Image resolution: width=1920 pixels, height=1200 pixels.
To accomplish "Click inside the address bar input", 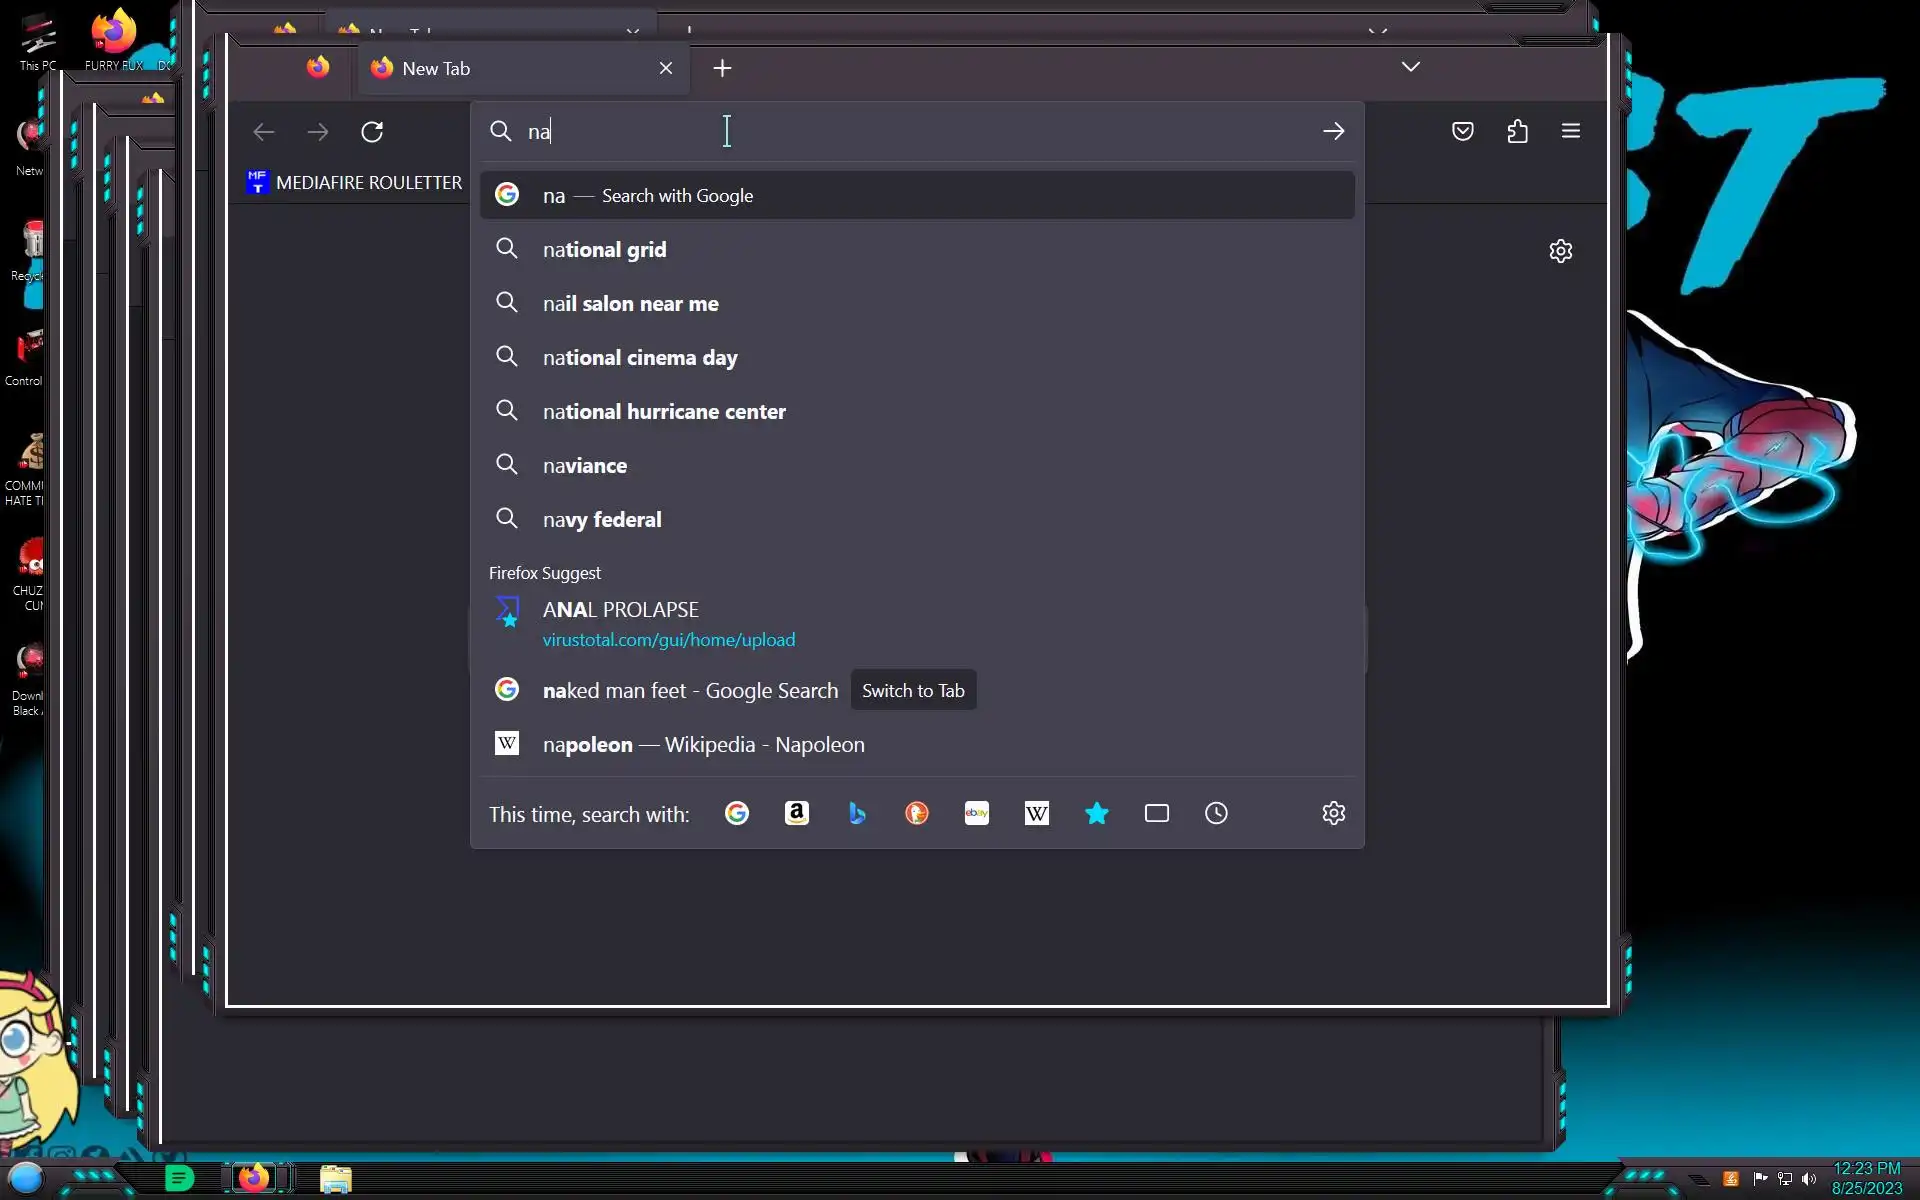I will tap(900, 131).
